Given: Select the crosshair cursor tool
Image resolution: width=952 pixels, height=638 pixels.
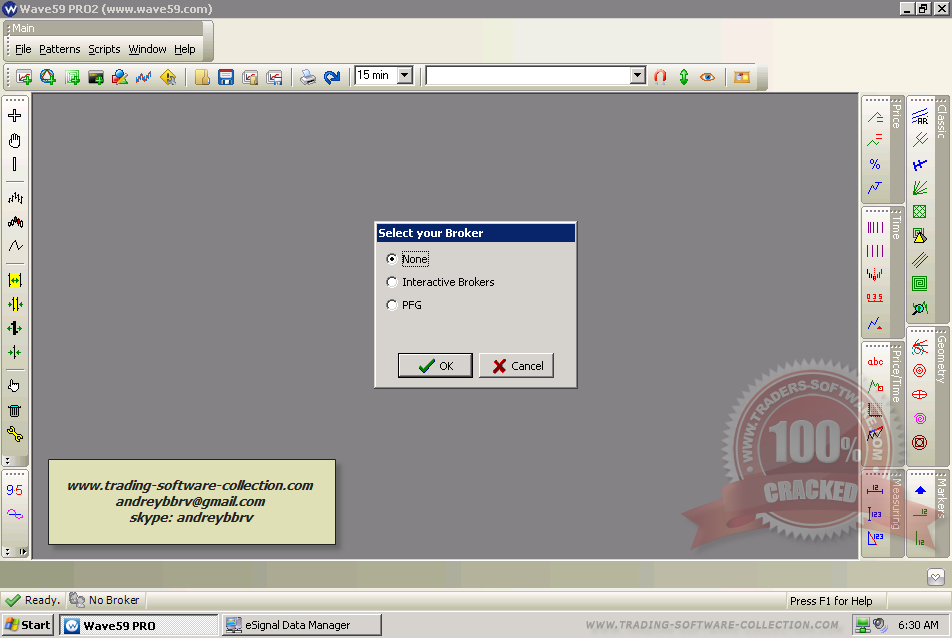Looking at the screenshot, I should (14, 116).
